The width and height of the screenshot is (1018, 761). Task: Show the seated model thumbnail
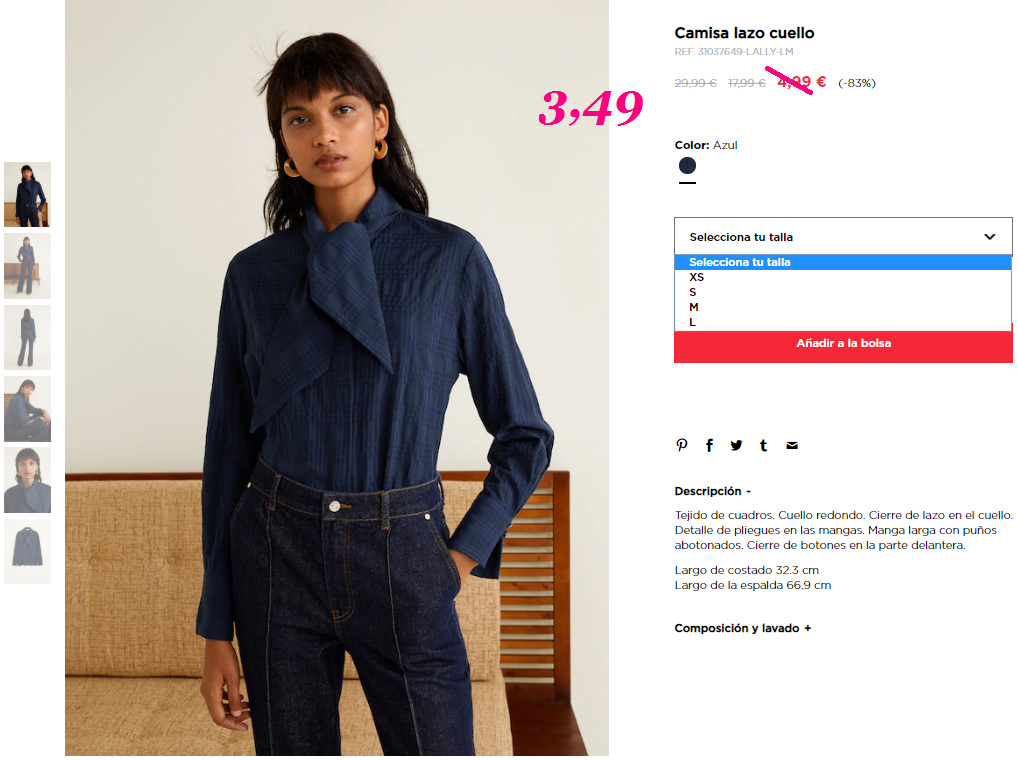pyautogui.click(x=27, y=408)
